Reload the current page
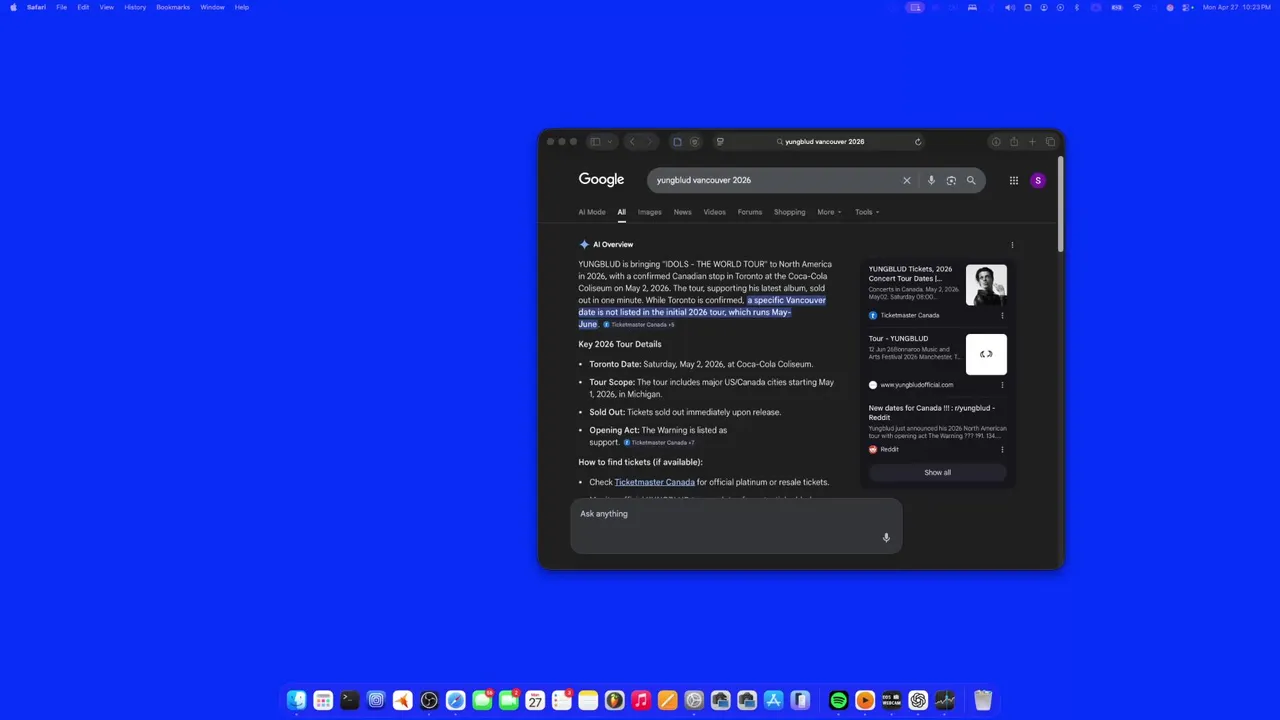Screen dimensions: 1280x720 click(x=918, y=142)
